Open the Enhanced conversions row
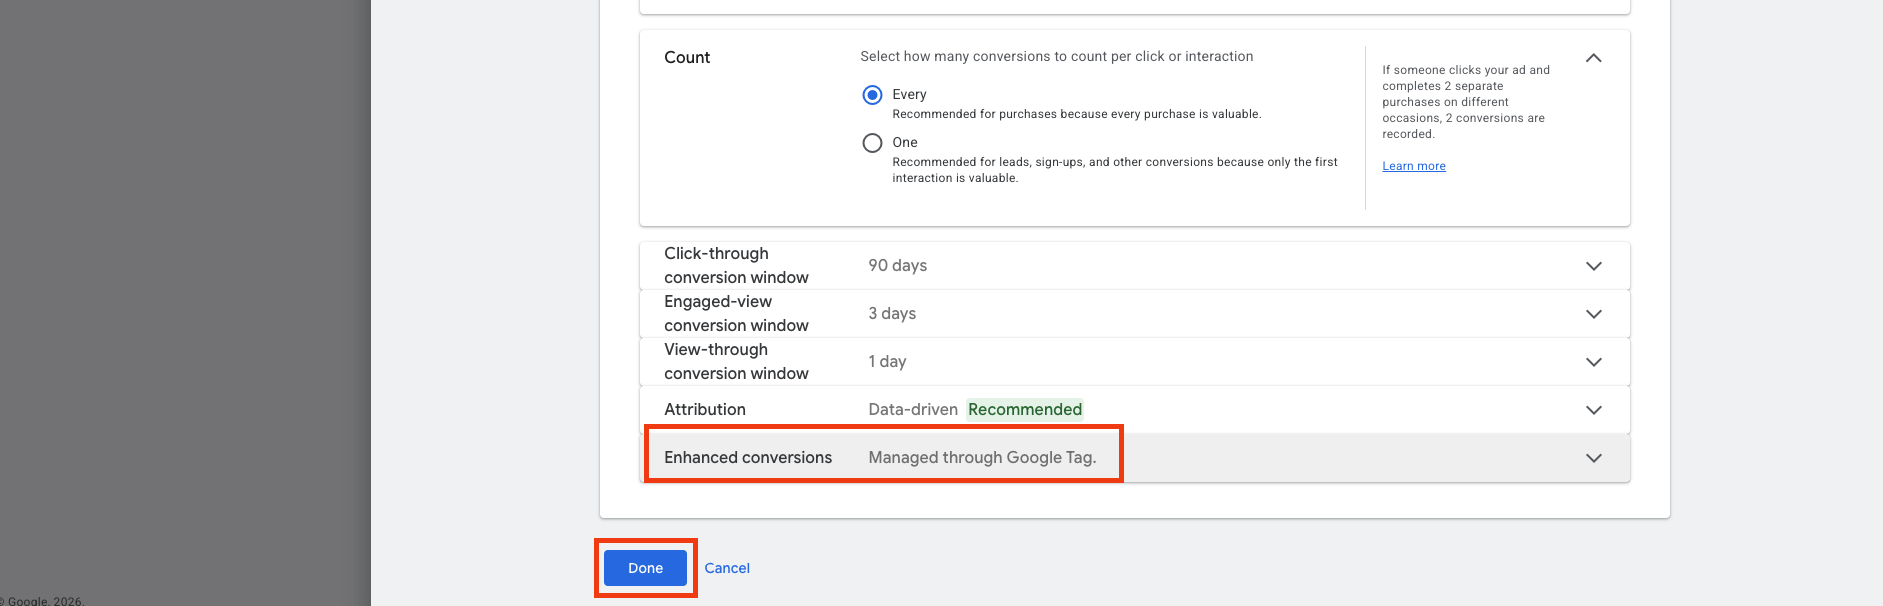1883x606 pixels. [1135, 458]
